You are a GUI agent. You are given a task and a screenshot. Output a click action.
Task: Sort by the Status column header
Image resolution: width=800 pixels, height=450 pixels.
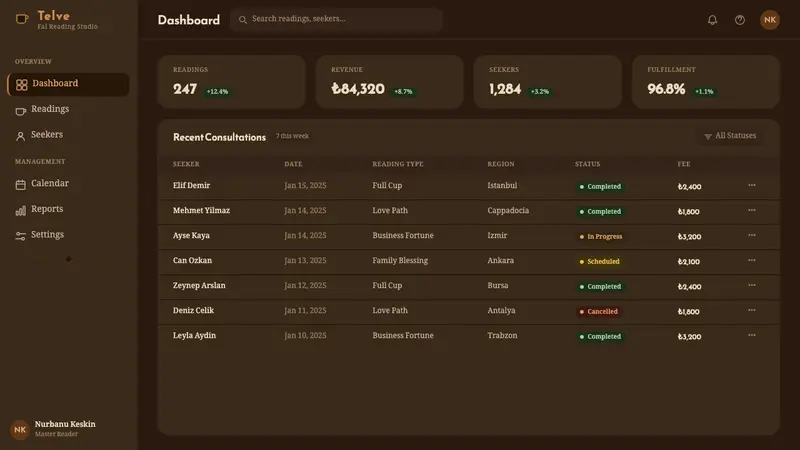pos(588,164)
